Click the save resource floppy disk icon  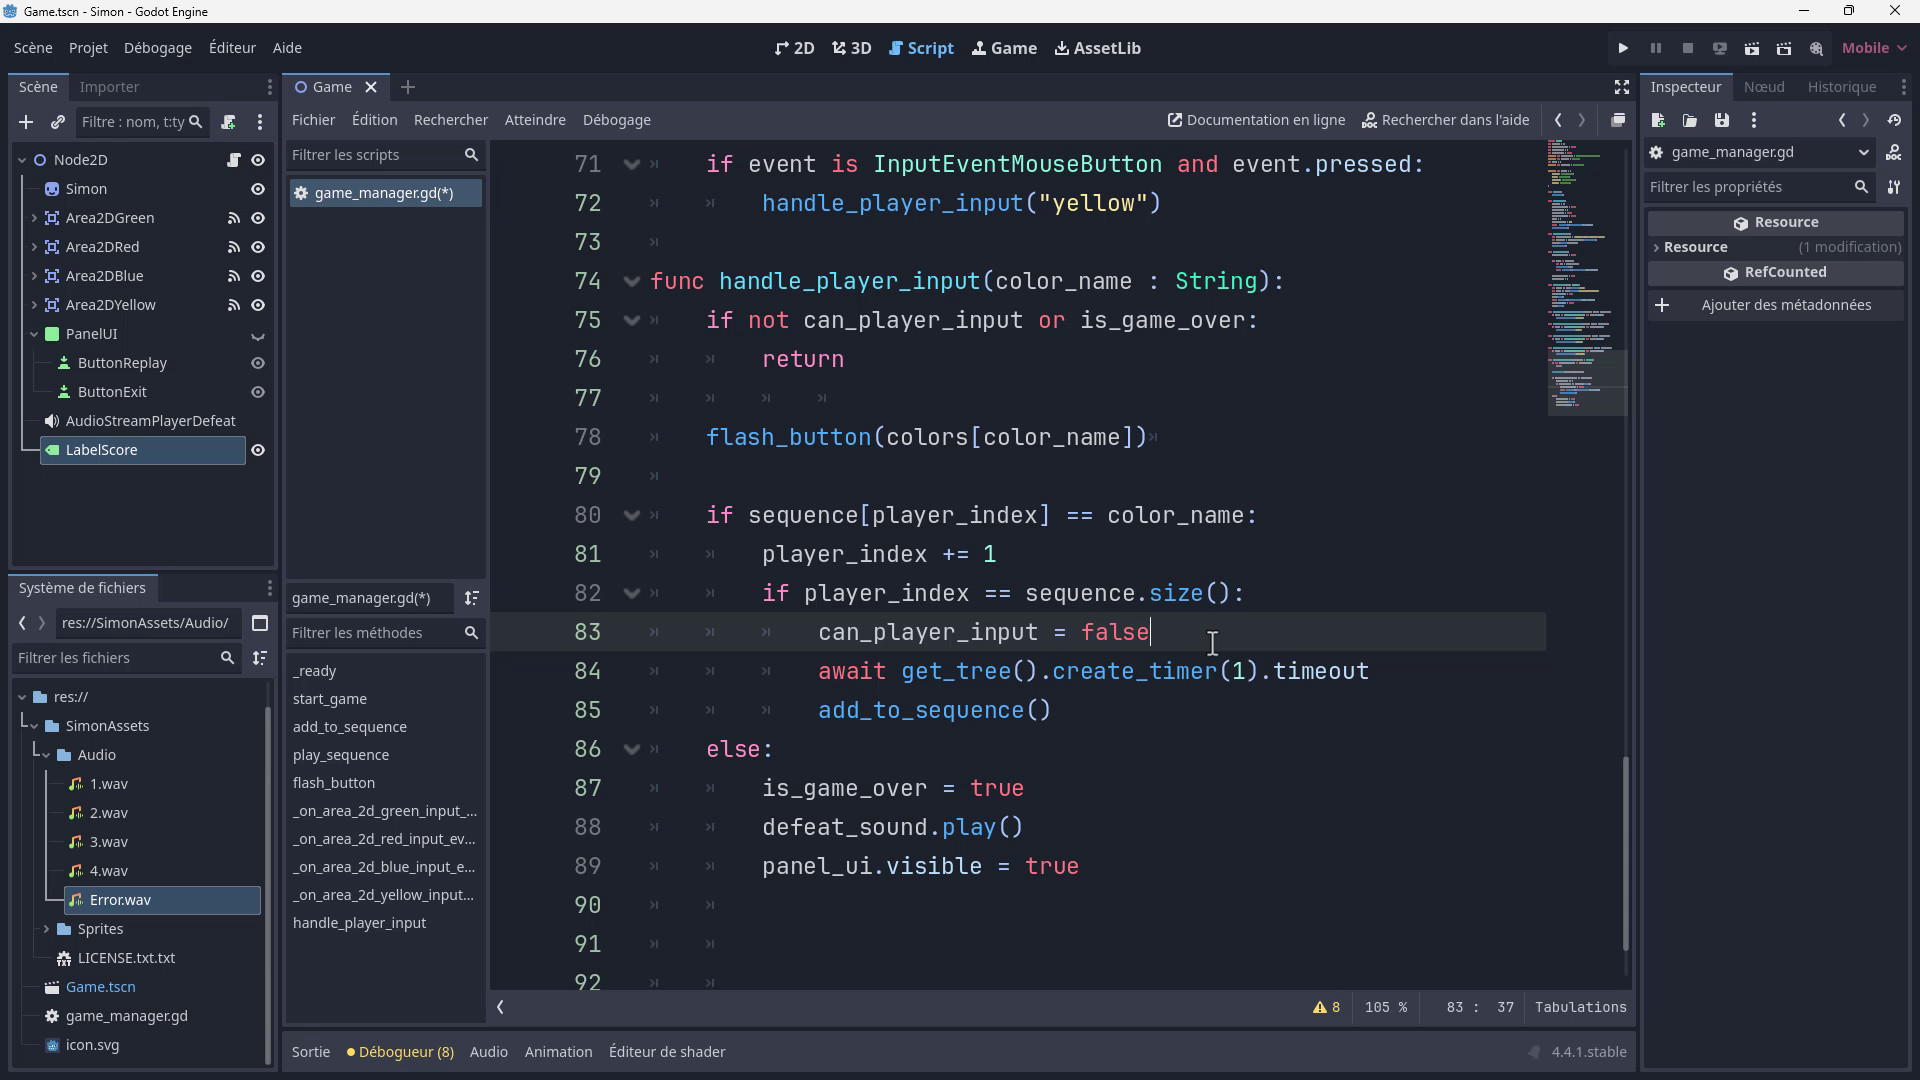1721,120
